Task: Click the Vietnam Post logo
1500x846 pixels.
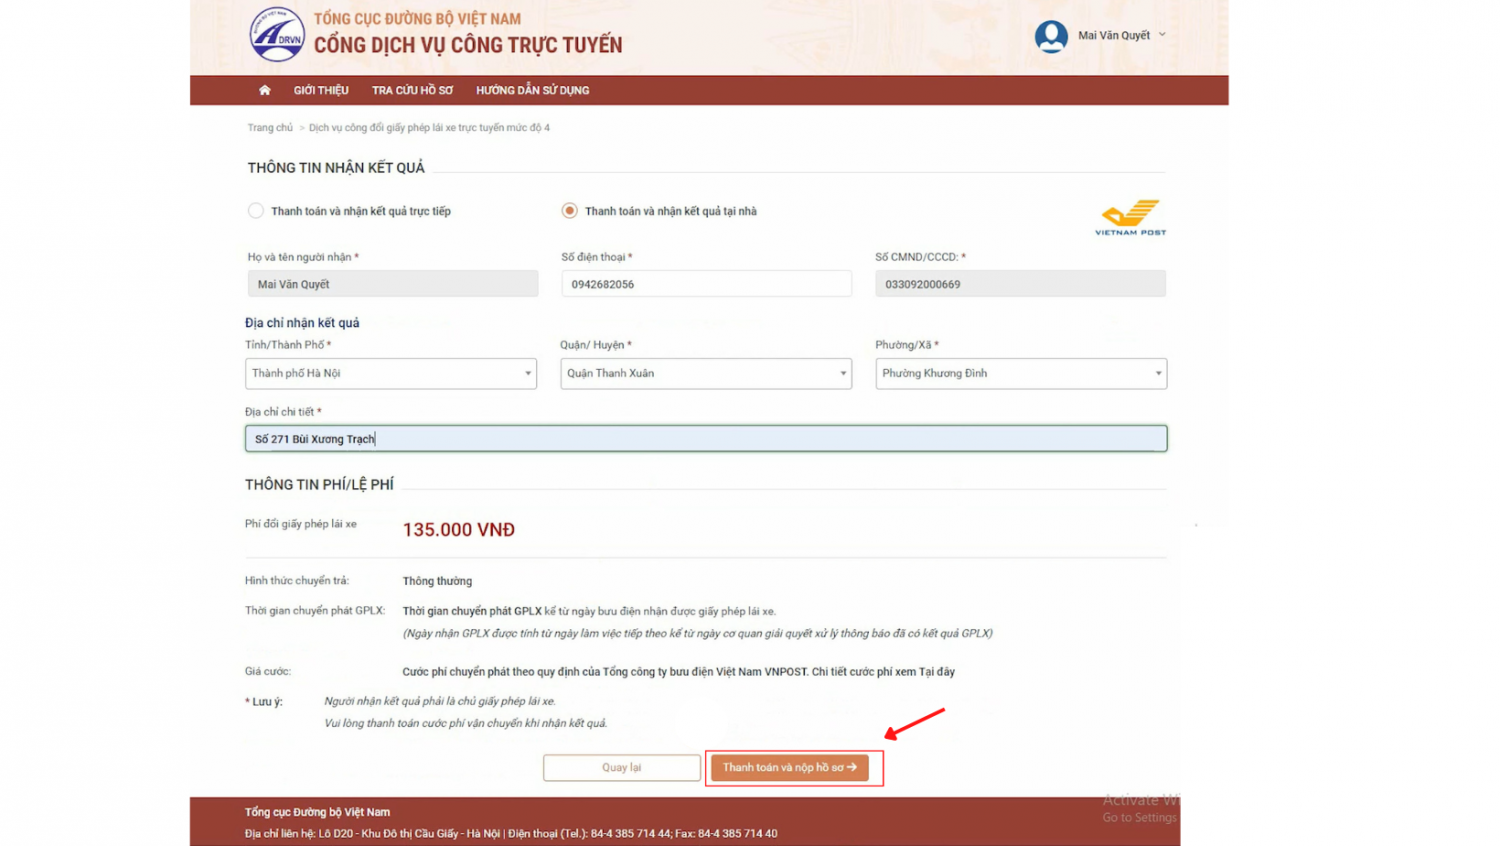Action: coord(1130,217)
